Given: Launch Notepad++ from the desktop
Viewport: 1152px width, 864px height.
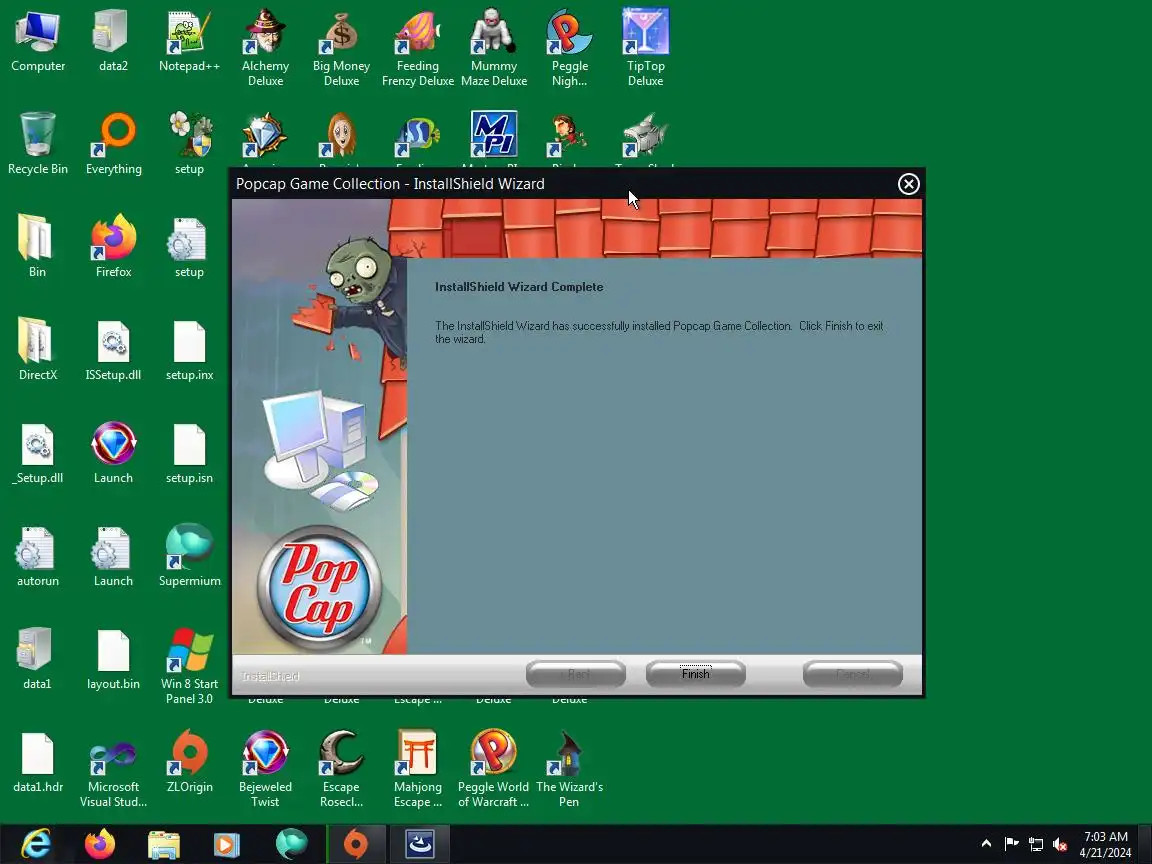Looking at the screenshot, I should pyautogui.click(x=189, y=42).
